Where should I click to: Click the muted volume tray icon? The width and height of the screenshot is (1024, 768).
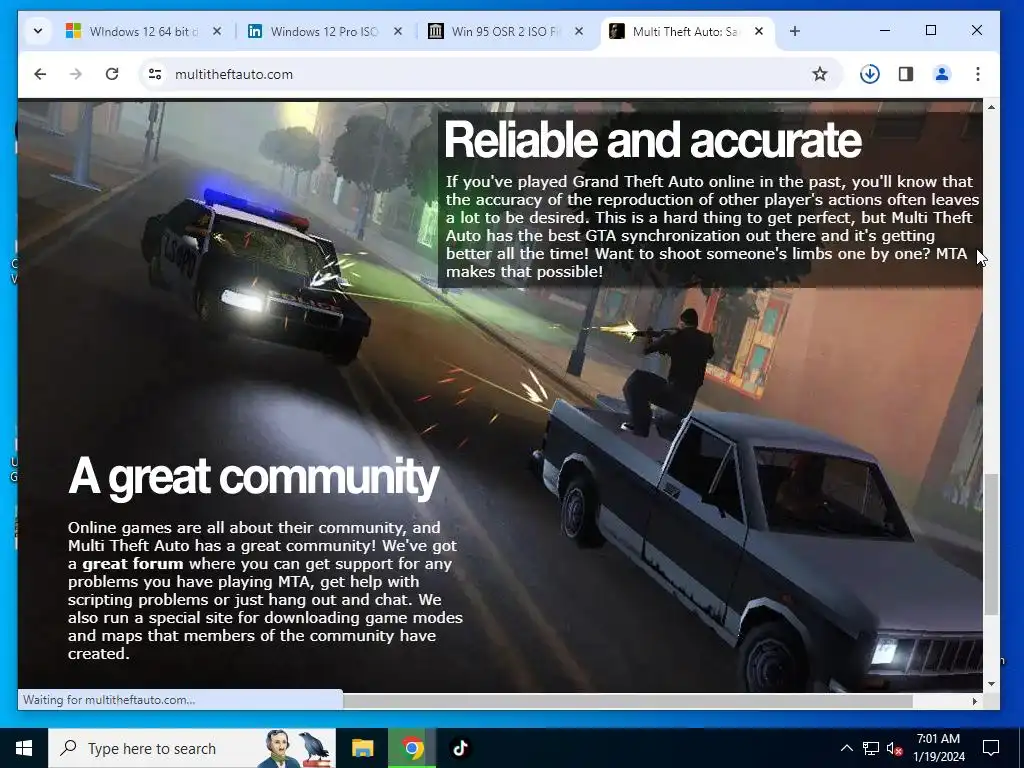click(894, 748)
